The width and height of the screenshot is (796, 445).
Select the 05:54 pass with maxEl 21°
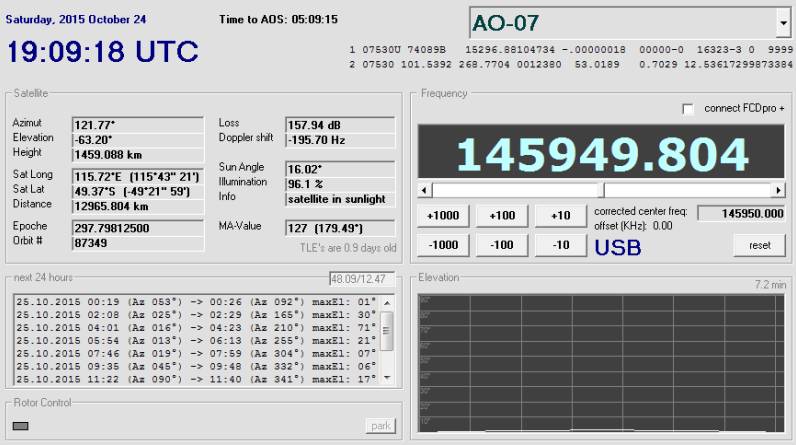[196, 341]
